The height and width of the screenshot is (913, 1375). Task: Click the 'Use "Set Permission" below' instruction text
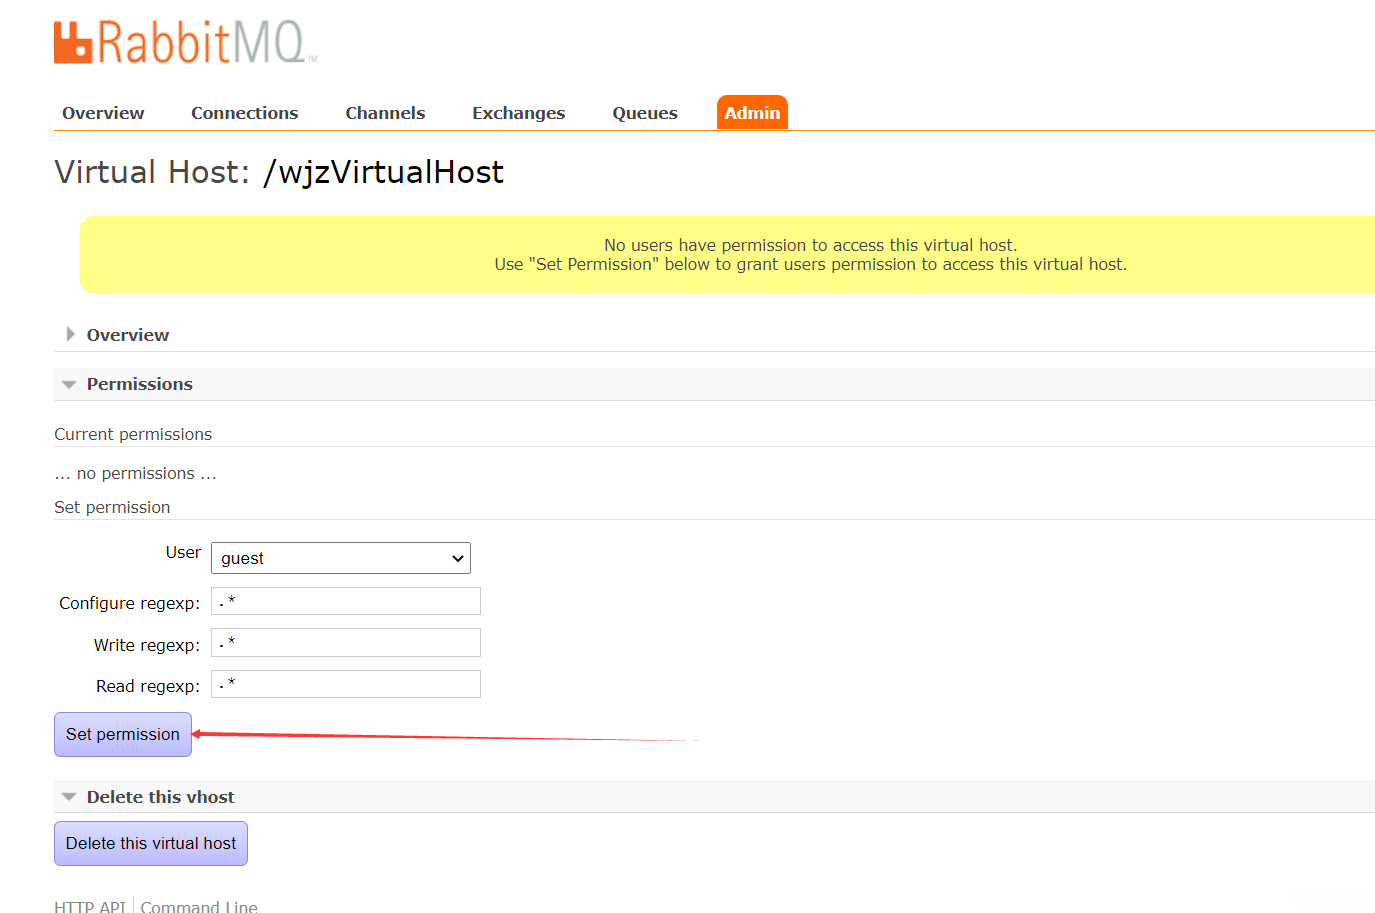[x=810, y=264]
